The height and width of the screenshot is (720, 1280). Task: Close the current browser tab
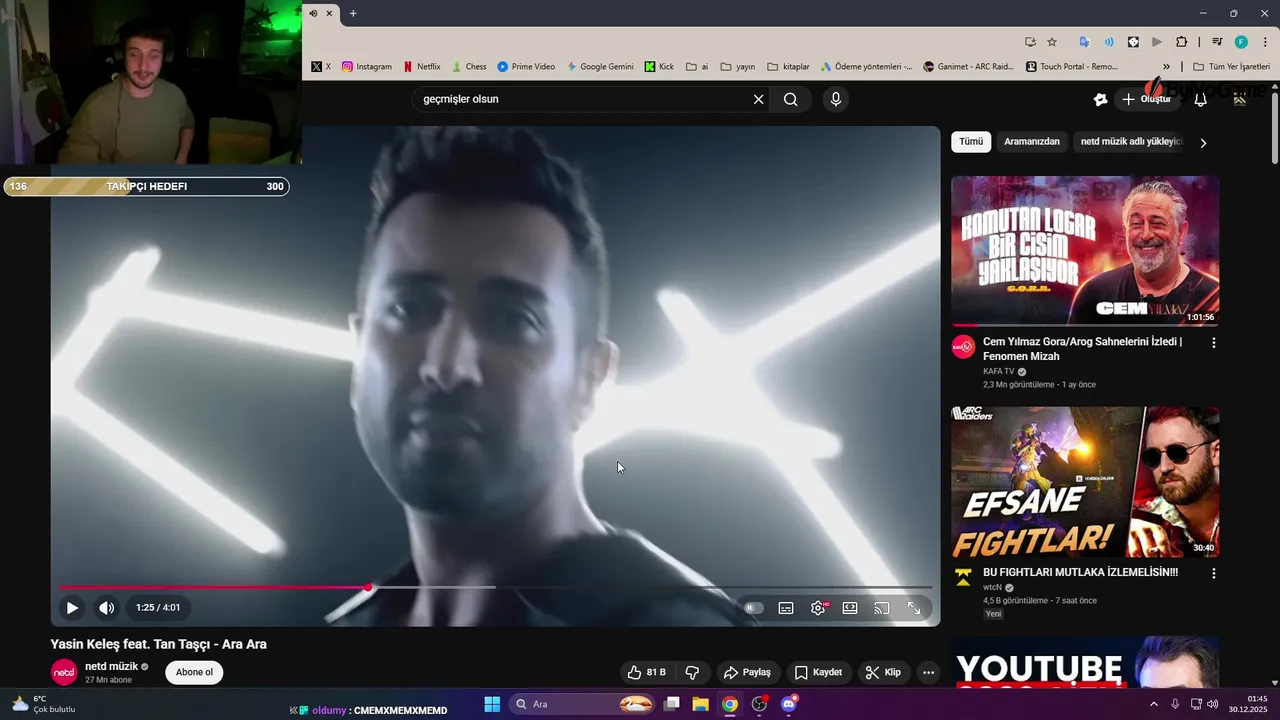click(329, 13)
